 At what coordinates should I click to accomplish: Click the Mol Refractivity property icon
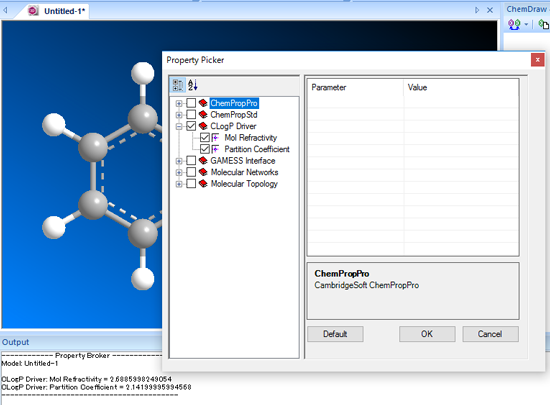[x=215, y=138]
